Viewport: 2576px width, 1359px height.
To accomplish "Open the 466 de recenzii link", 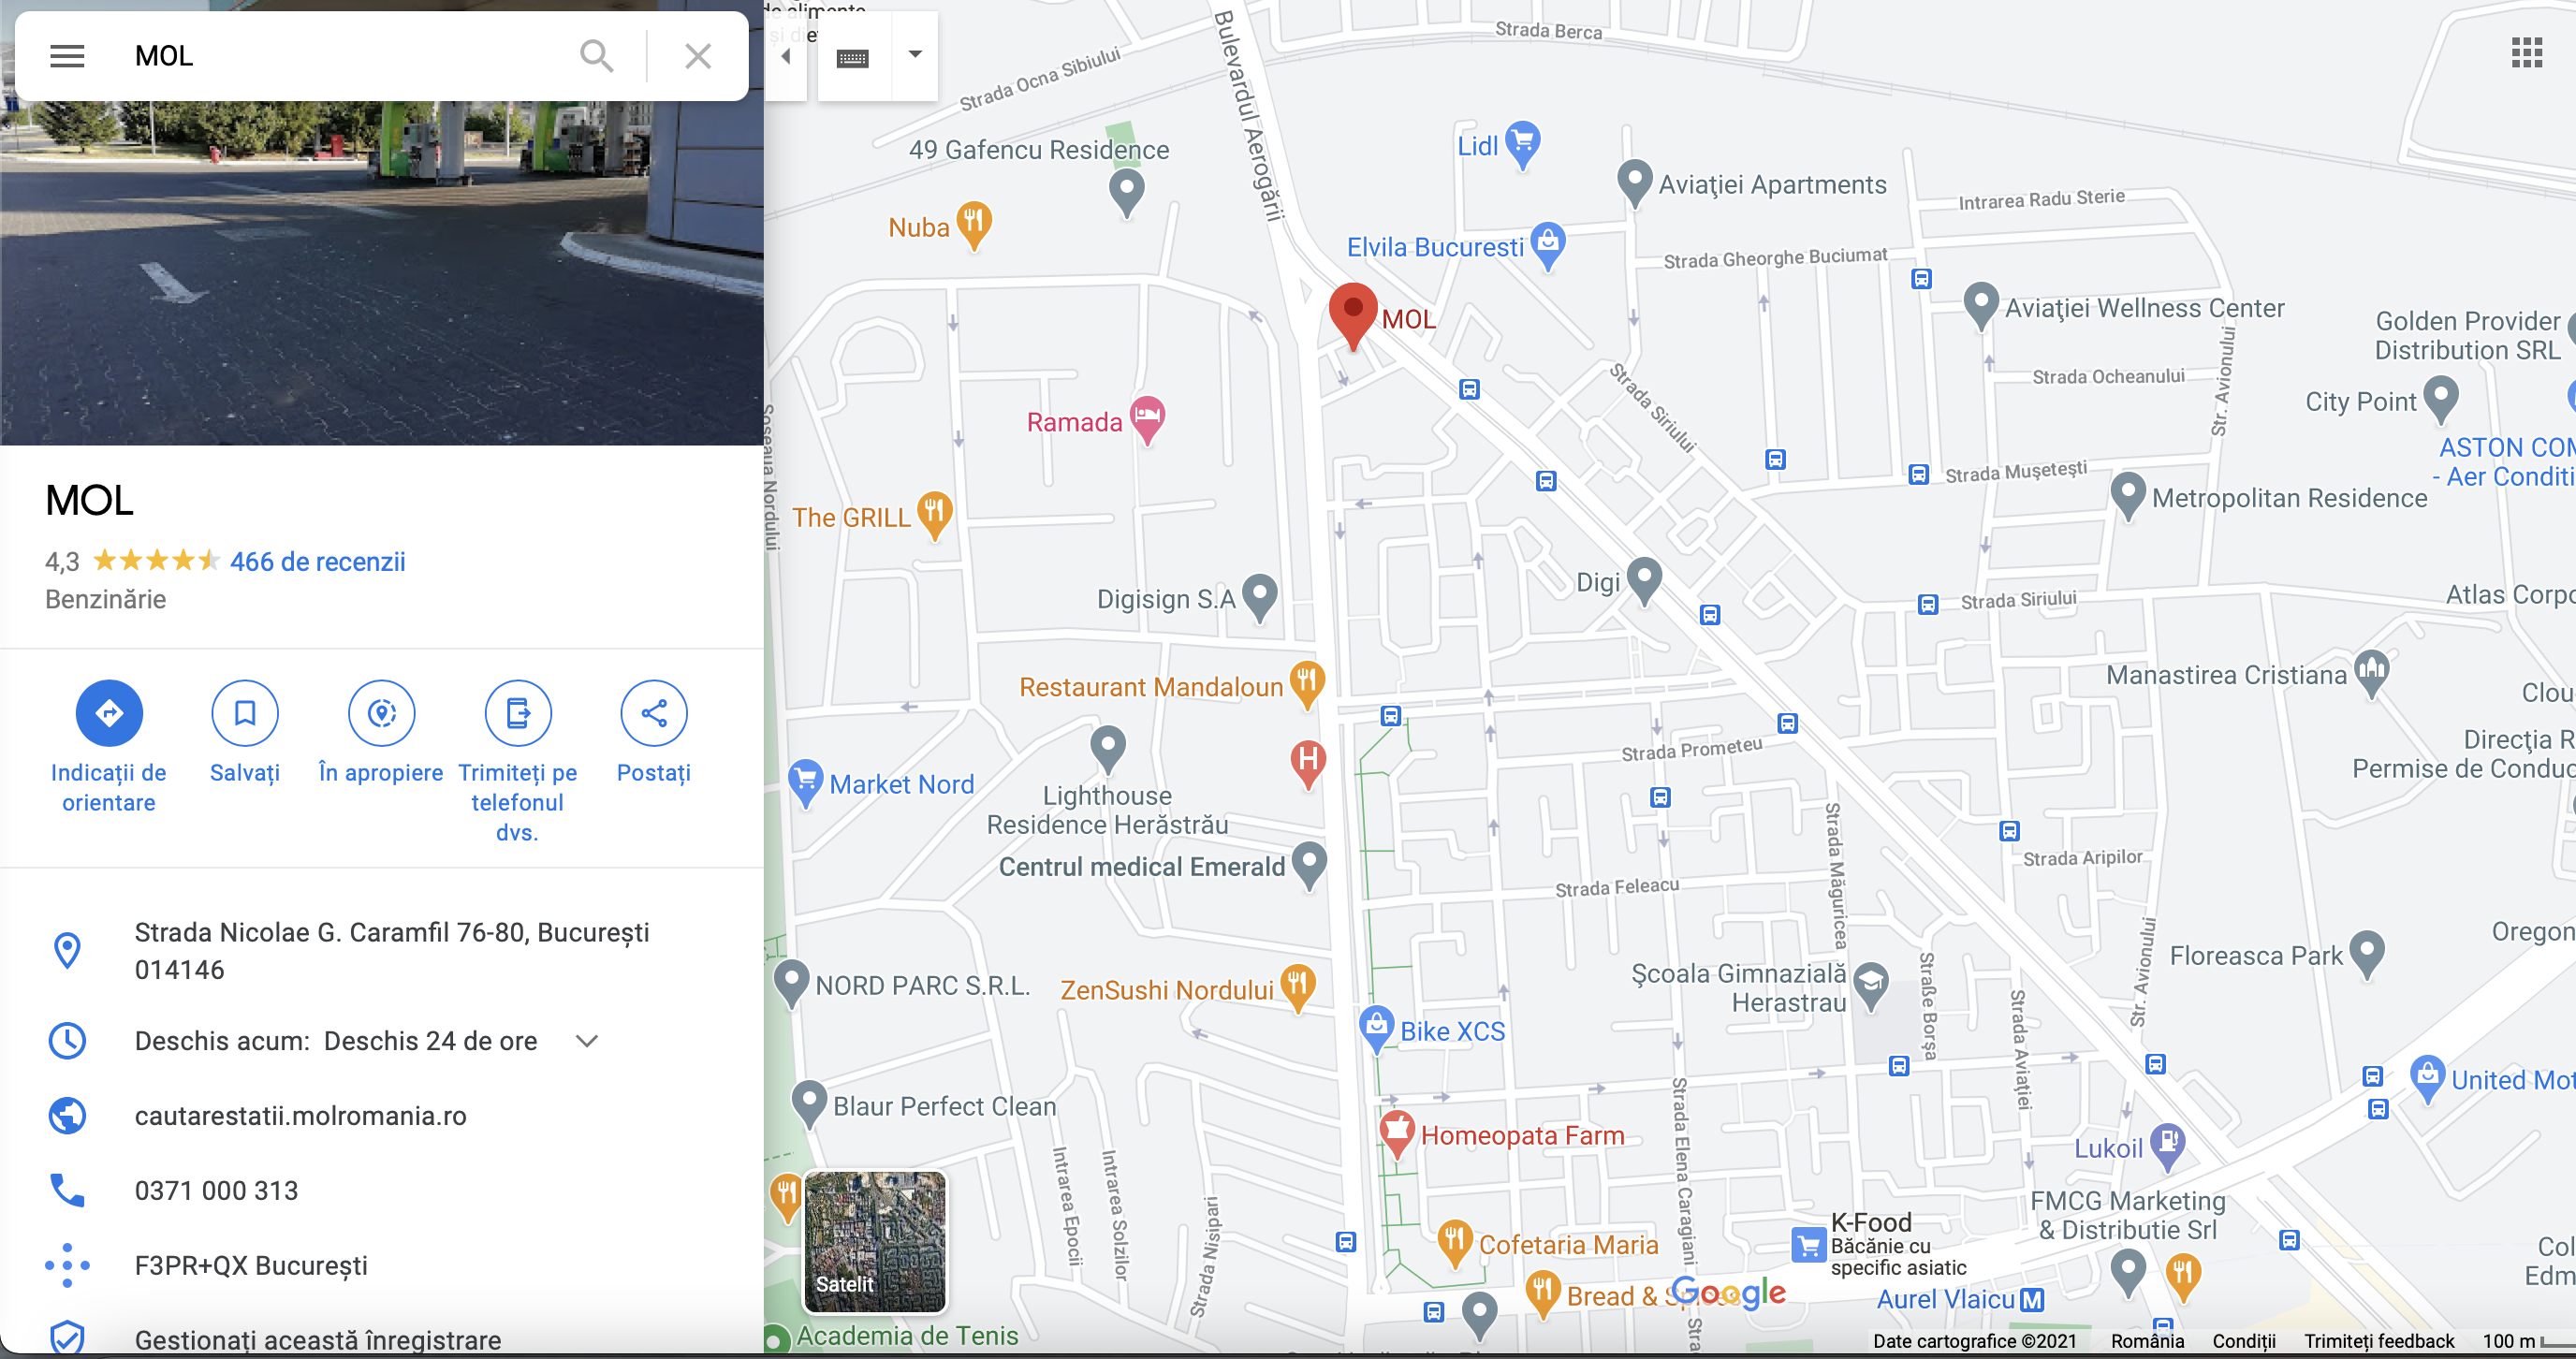I will [x=317, y=562].
